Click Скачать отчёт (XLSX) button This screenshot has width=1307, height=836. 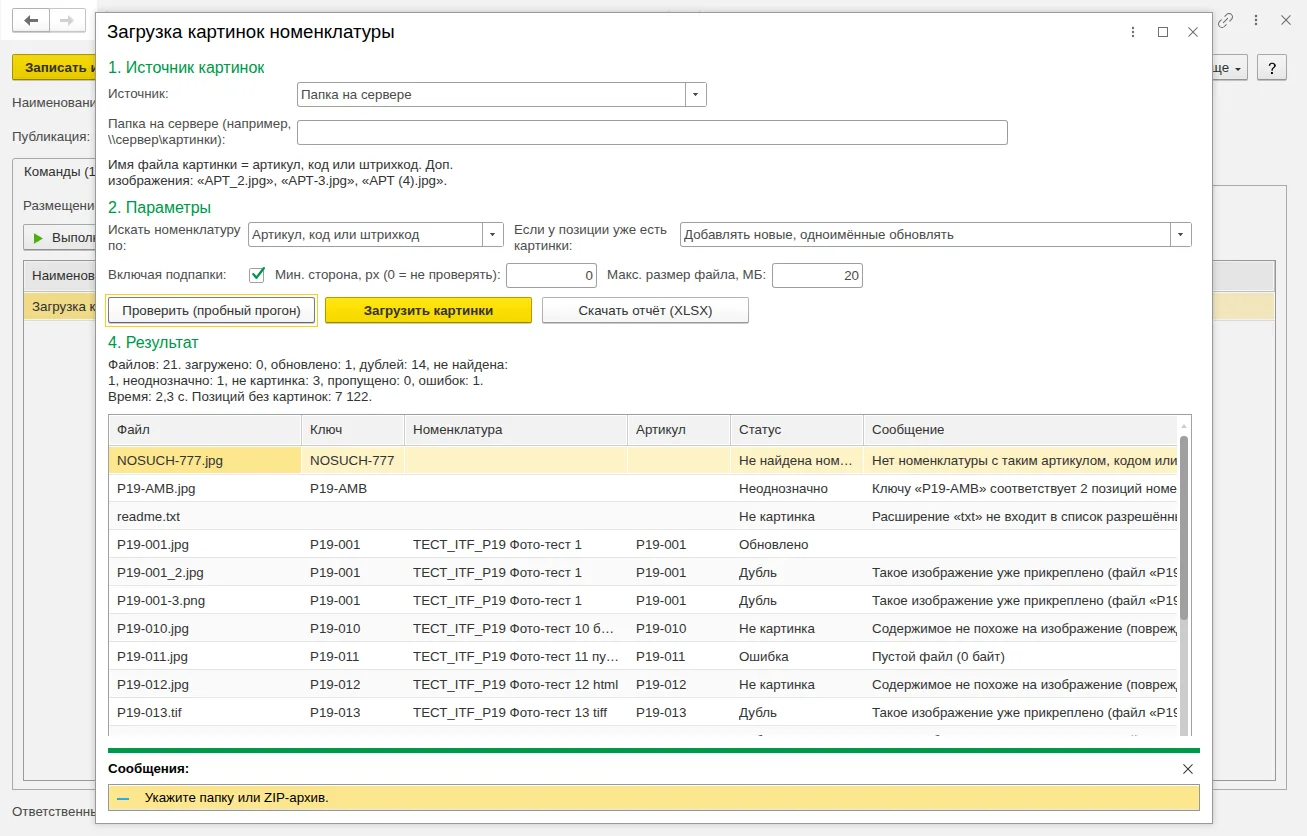(645, 311)
